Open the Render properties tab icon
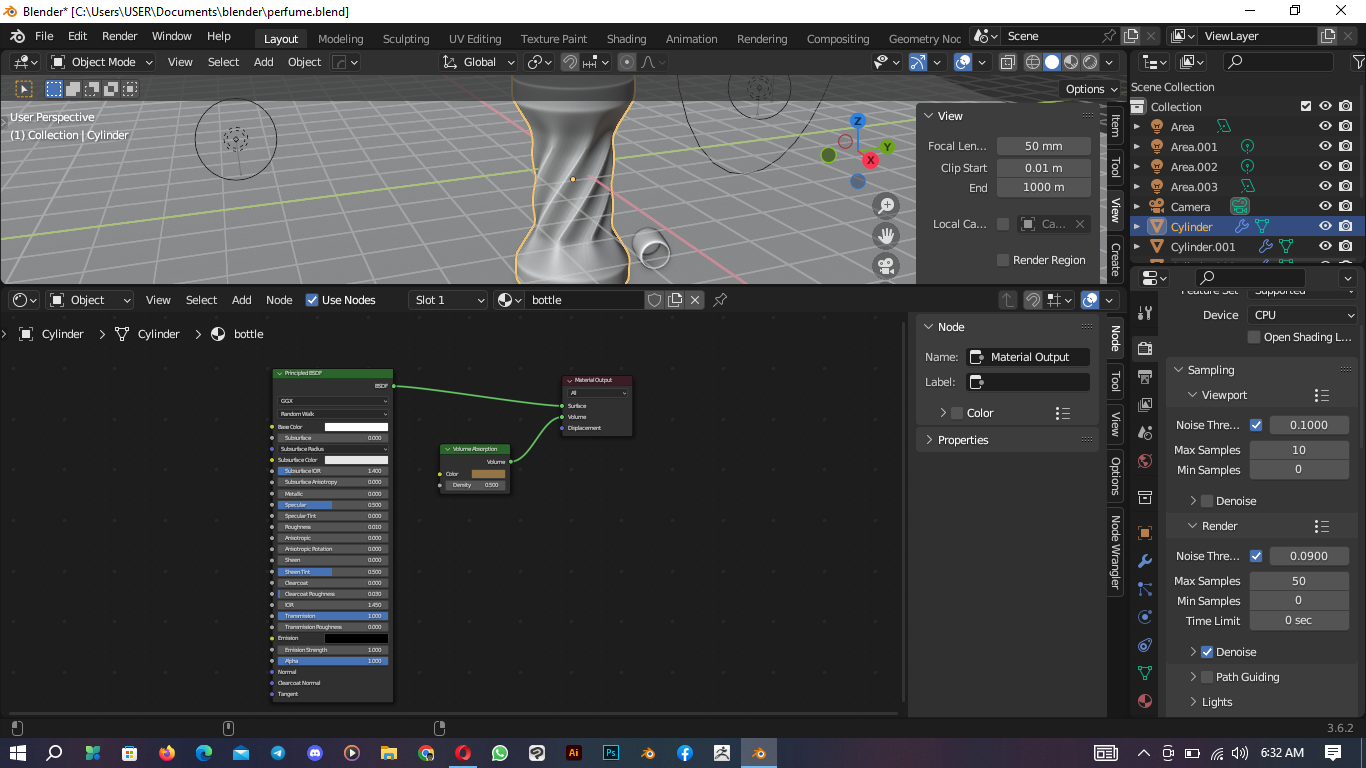The width and height of the screenshot is (1366, 768). click(x=1145, y=348)
